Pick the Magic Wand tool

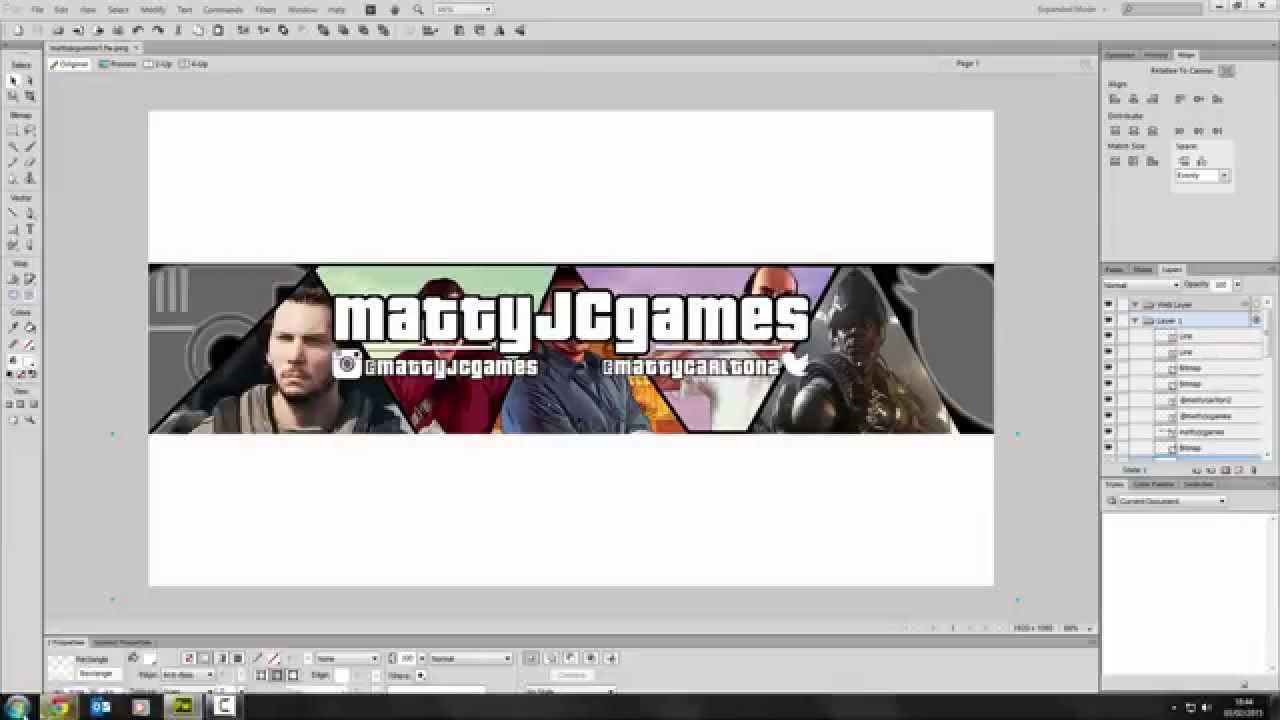13,146
